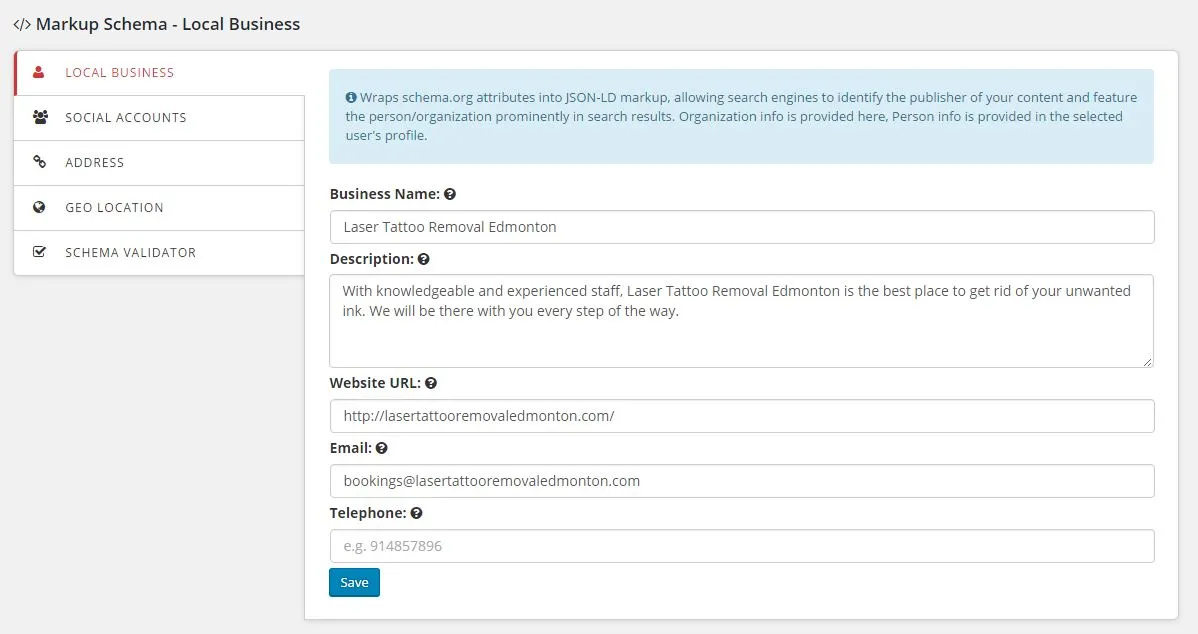Save the local business settings
This screenshot has width=1198, height=634.
point(355,583)
